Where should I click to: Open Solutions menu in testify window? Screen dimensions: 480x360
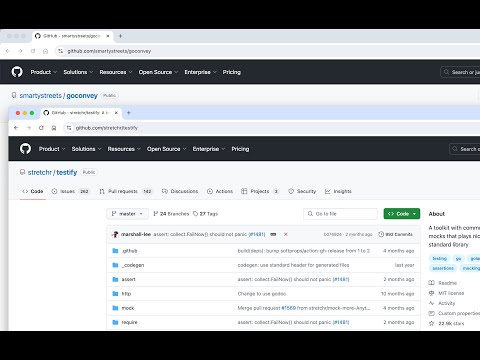pyautogui.click(x=86, y=149)
